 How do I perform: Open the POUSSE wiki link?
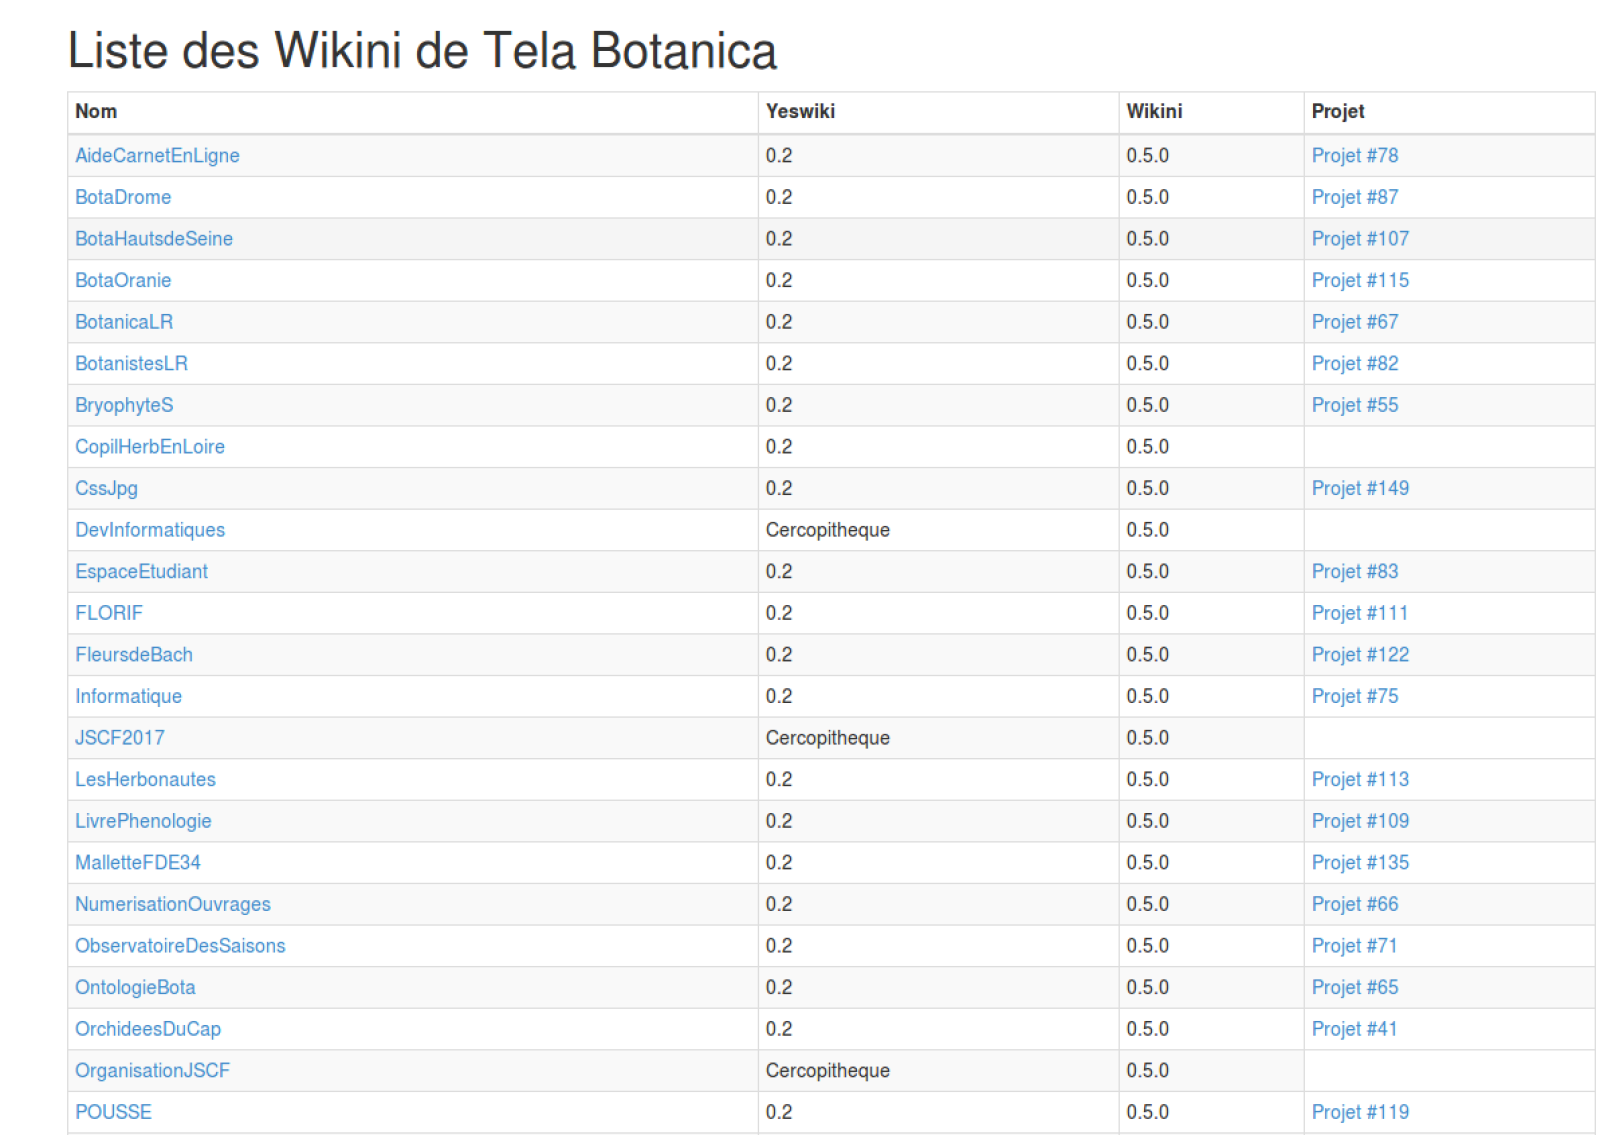pyautogui.click(x=113, y=1112)
